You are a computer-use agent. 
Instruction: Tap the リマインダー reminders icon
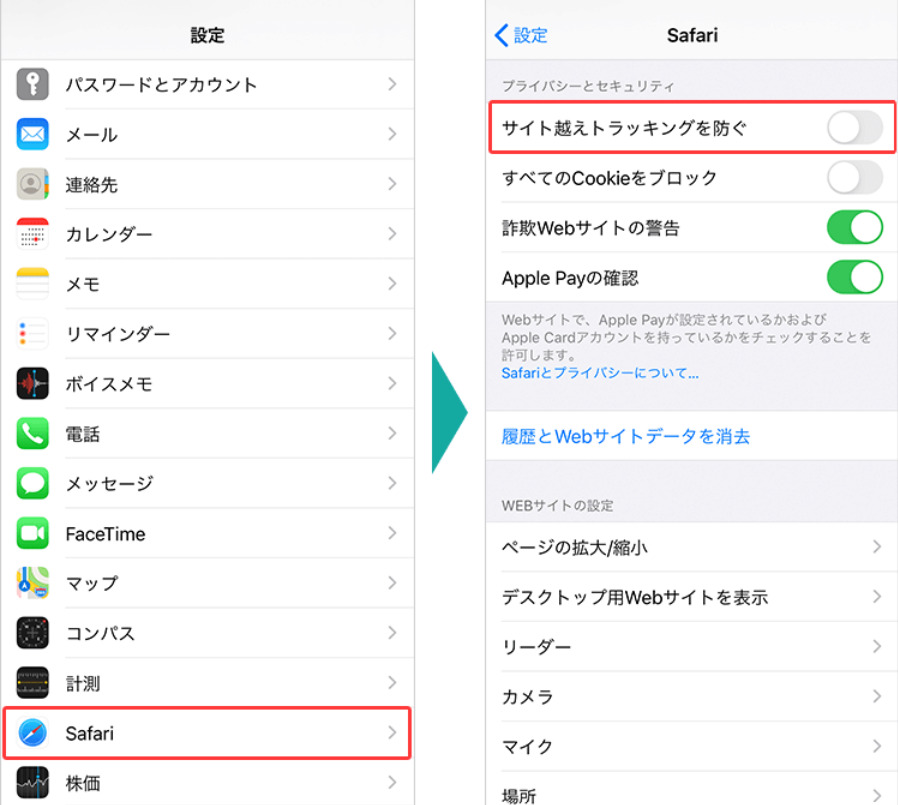(33, 333)
